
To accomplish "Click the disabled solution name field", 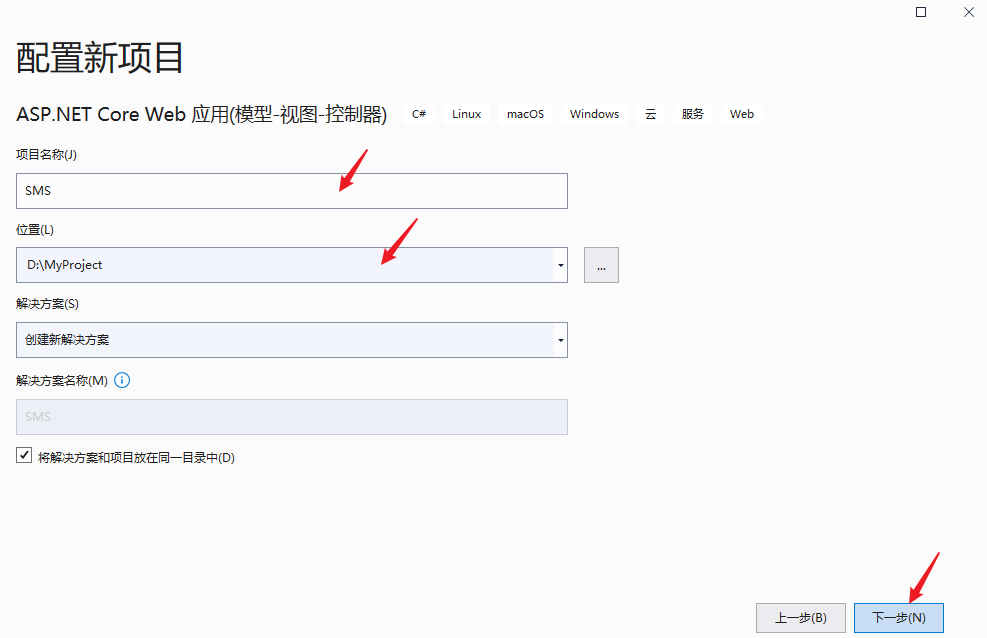I will (x=291, y=417).
